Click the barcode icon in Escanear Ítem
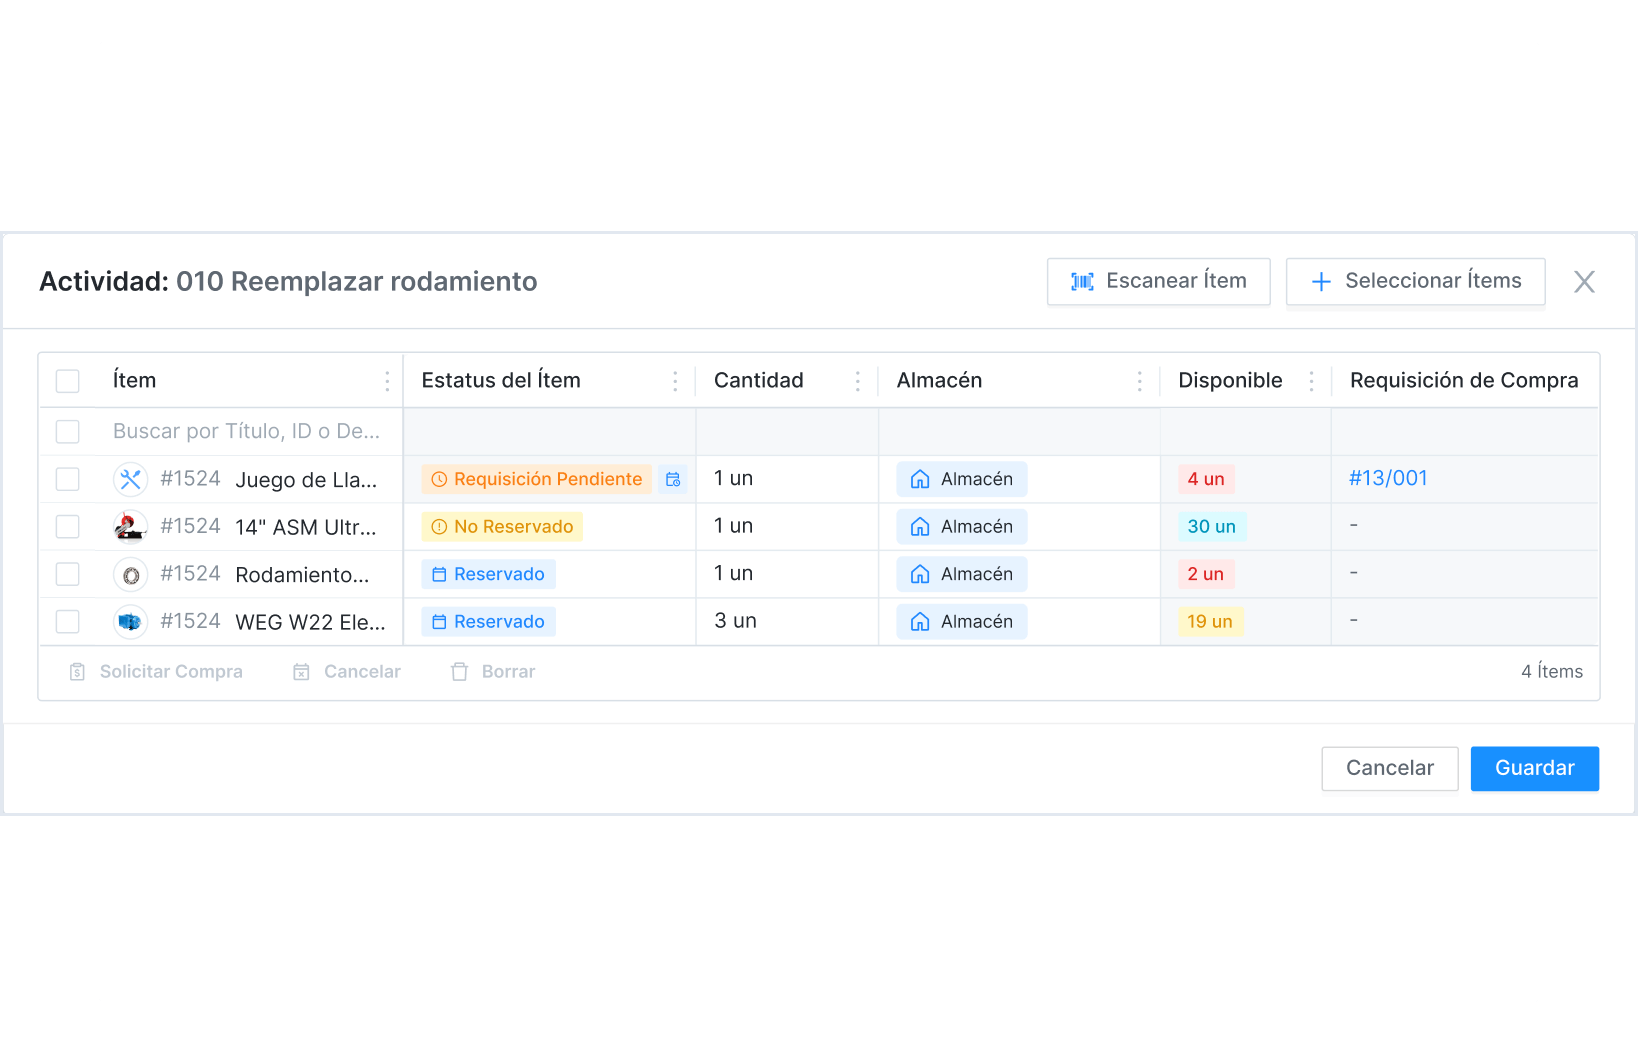This screenshot has width=1638, height=1045. point(1082,282)
